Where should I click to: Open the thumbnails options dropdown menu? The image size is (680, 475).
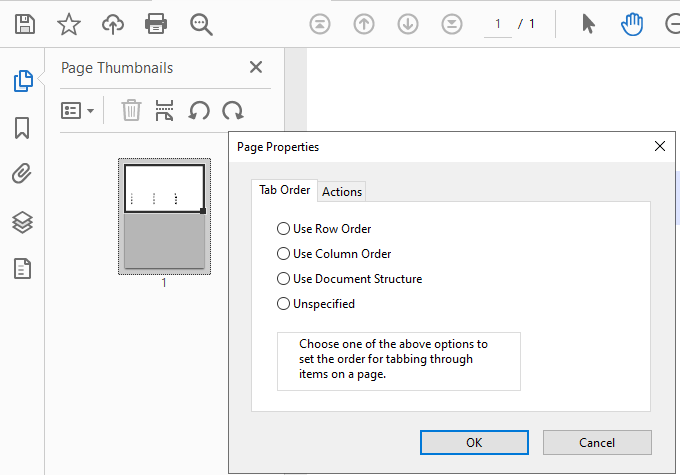click(78, 111)
